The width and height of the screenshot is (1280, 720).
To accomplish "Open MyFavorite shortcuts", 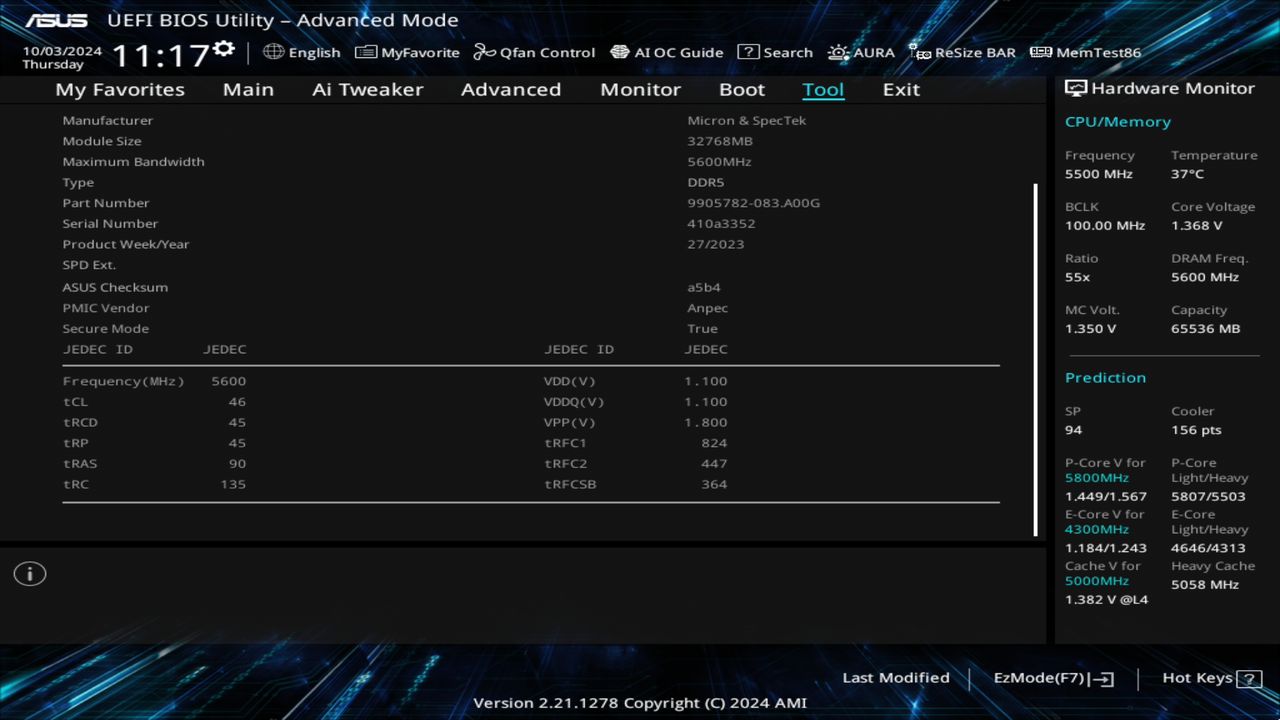I will tap(407, 52).
